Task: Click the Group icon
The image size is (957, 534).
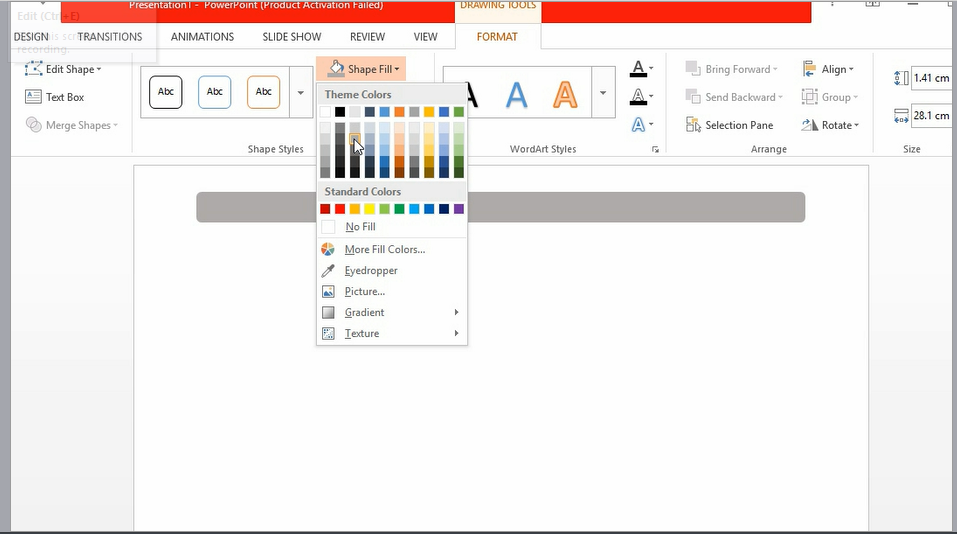Action: click(x=809, y=96)
